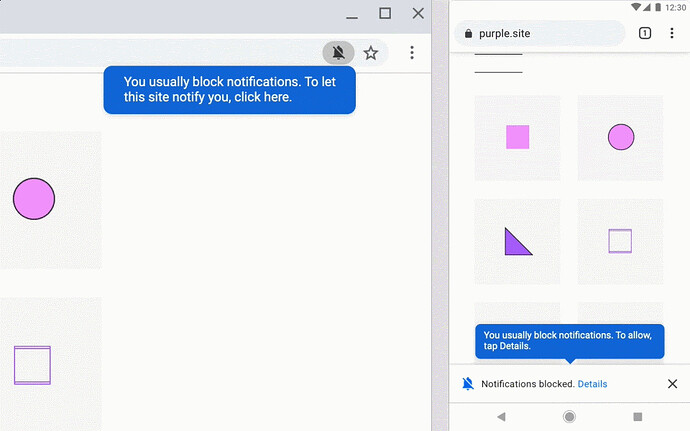
Task: Tap the bell icon in mobile infobar
Action: coord(468,384)
